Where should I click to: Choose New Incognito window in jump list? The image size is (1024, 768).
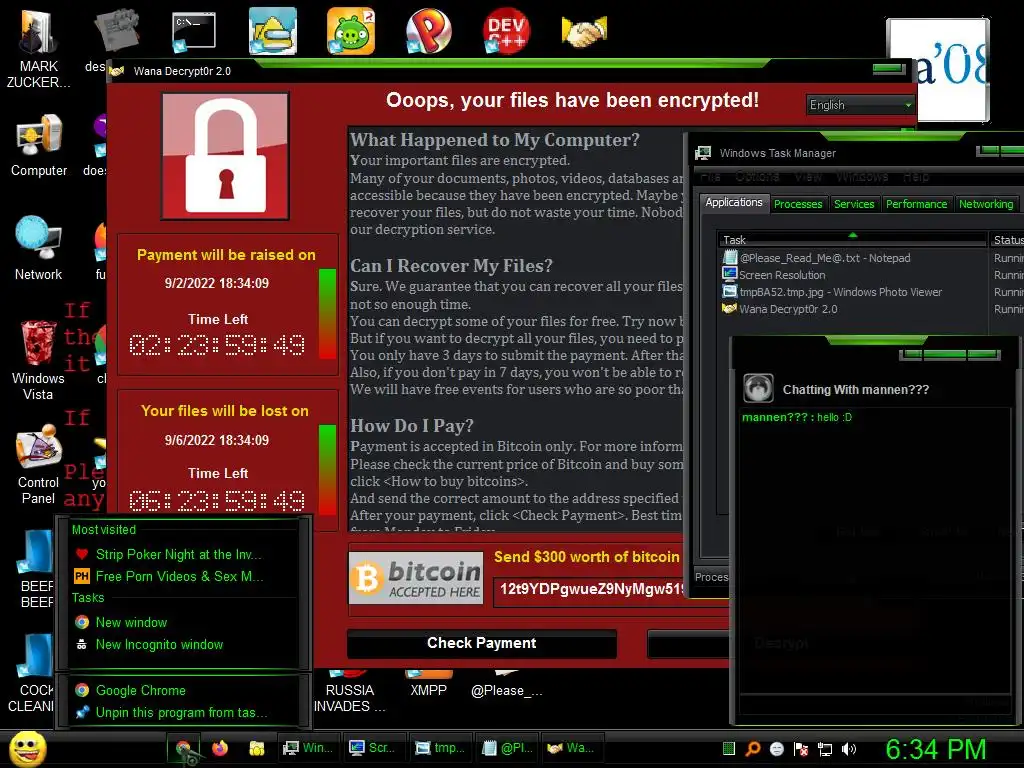tap(185, 644)
